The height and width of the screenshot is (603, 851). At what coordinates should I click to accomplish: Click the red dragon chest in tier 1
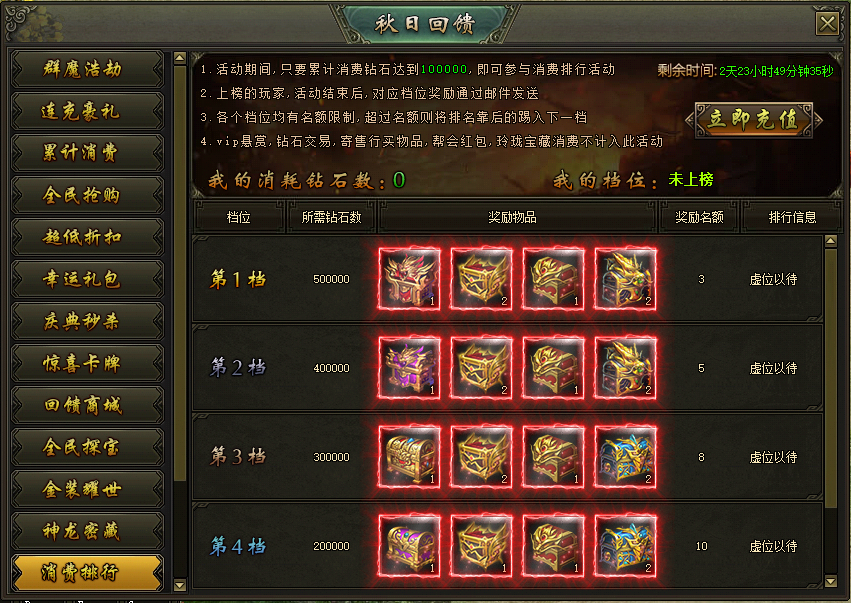[409, 279]
